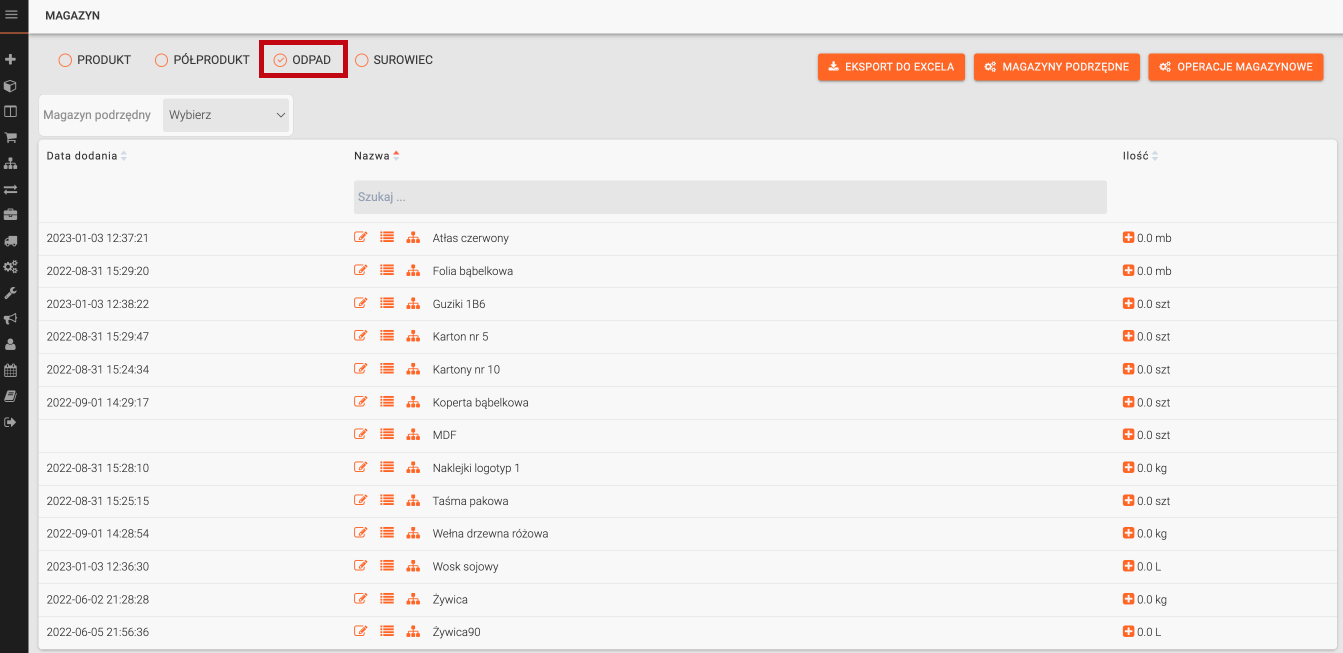The height and width of the screenshot is (653, 1343).
Task: Open shopping cart in left sidebar
Action: click(11, 137)
